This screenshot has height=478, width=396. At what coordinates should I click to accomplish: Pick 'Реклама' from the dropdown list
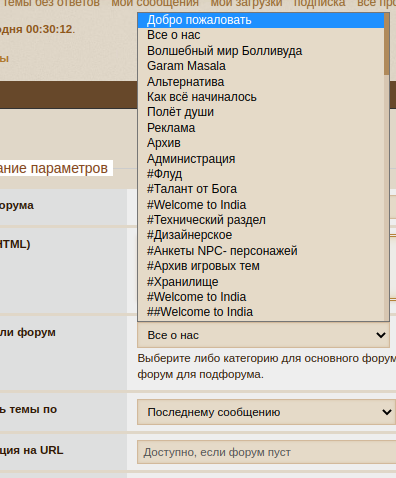(261, 128)
